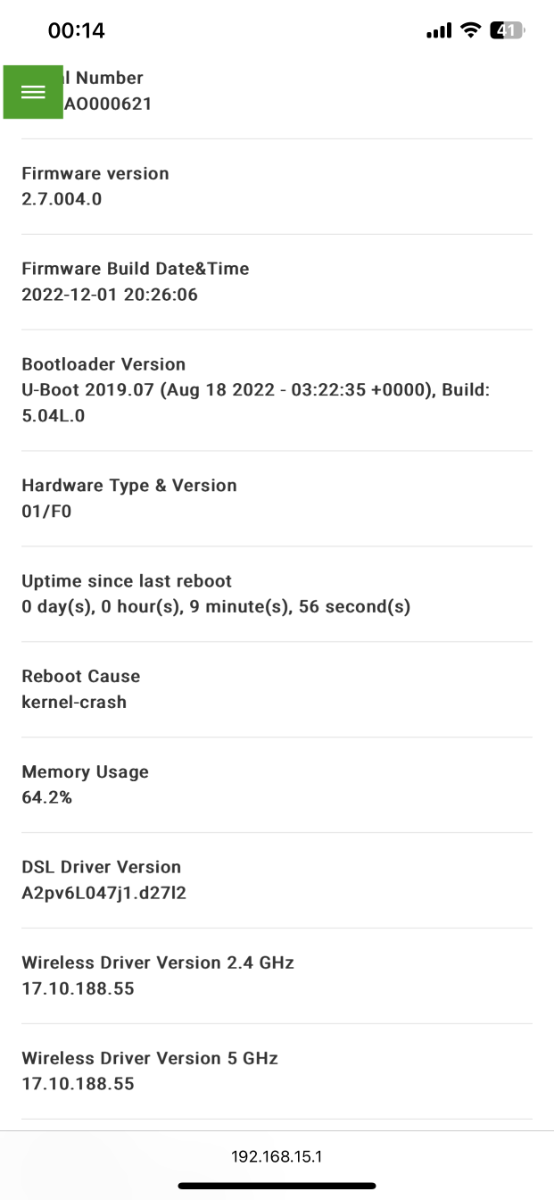Tap the Hardware Type & Version value 01/F0
Screen dimensions: 554x1200
point(46,512)
